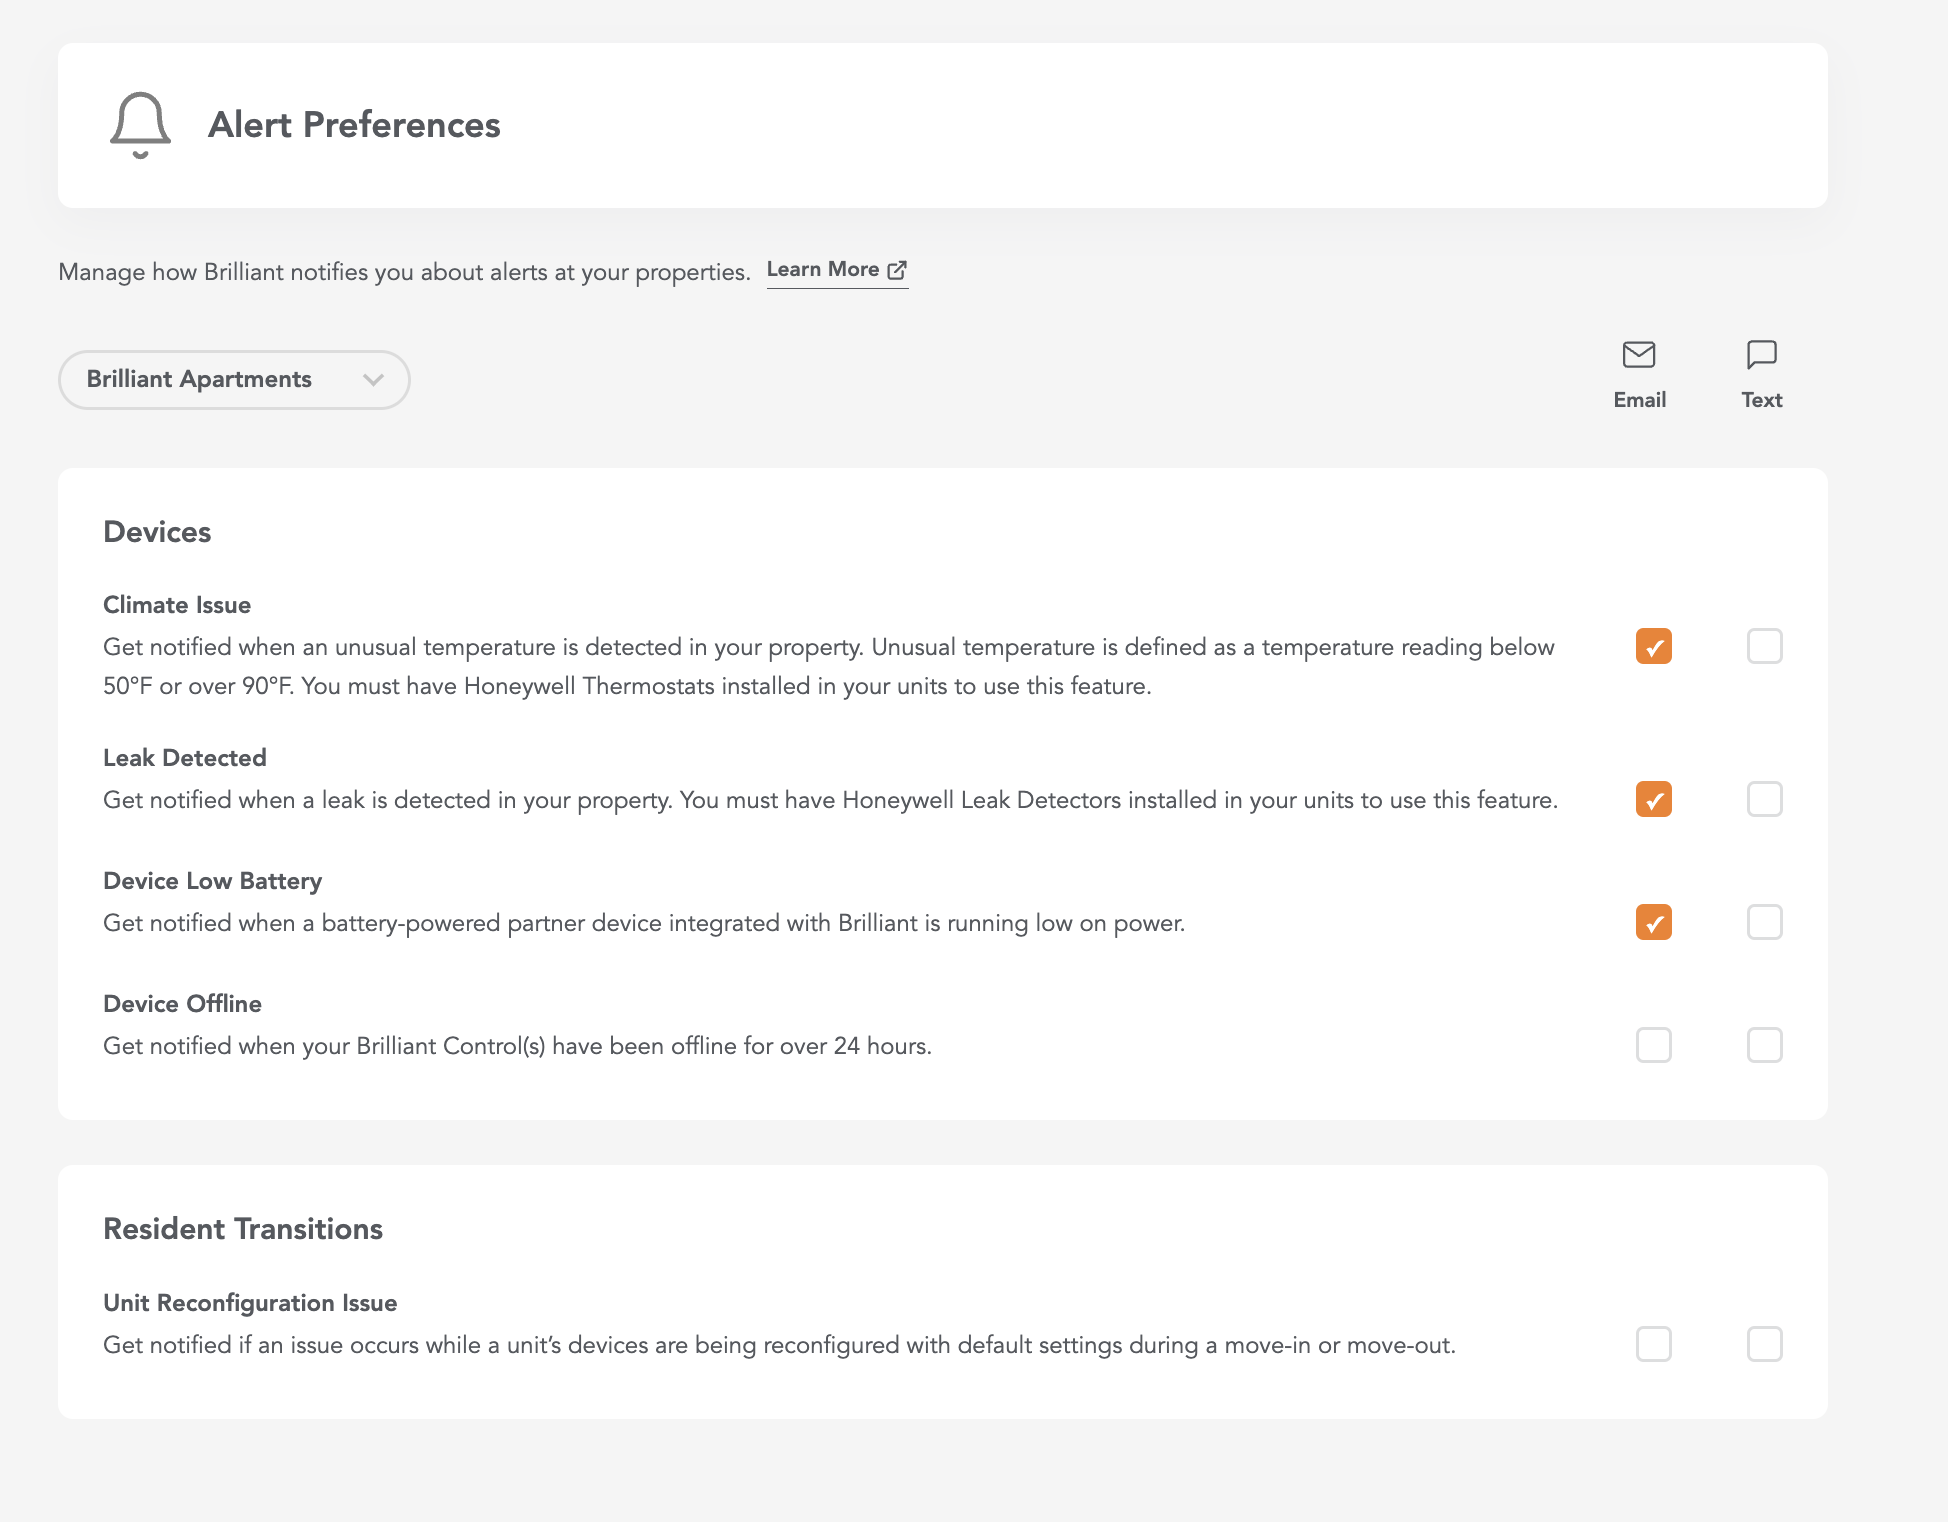This screenshot has width=1948, height=1522.
Task: Enable Device Offline email alert
Action: [1653, 1045]
